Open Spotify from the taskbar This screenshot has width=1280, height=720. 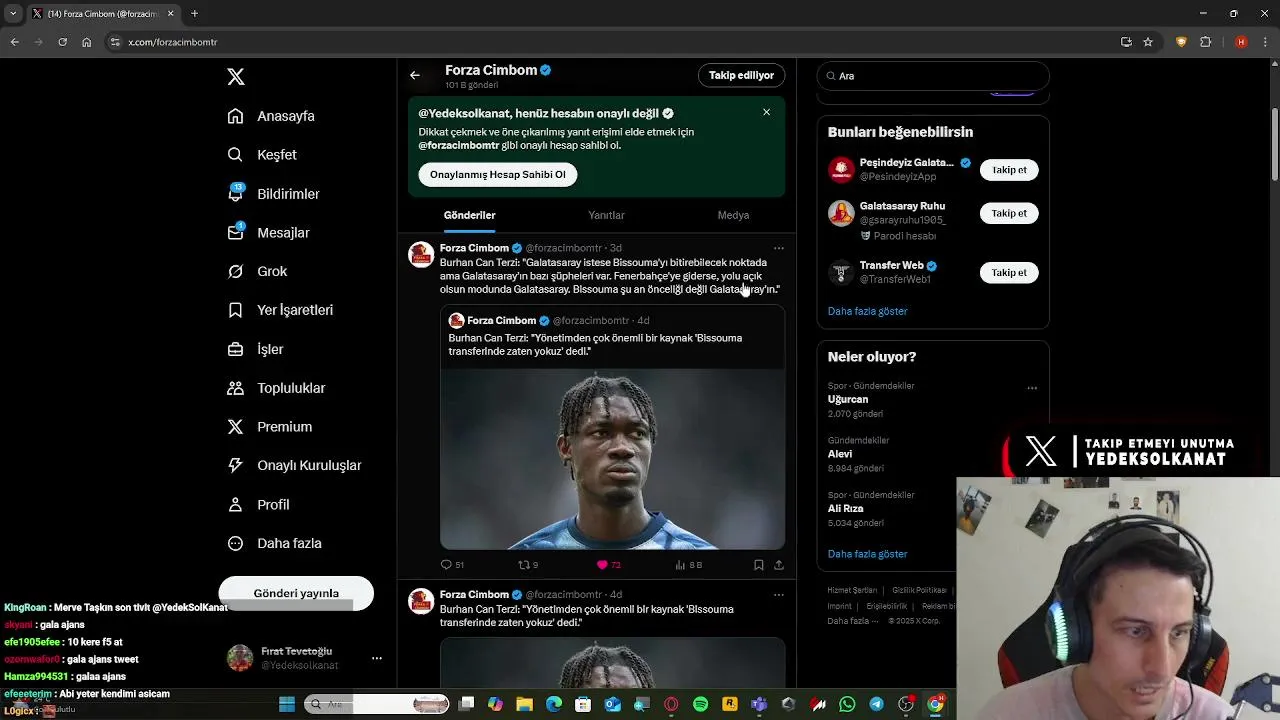tap(700, 704)
